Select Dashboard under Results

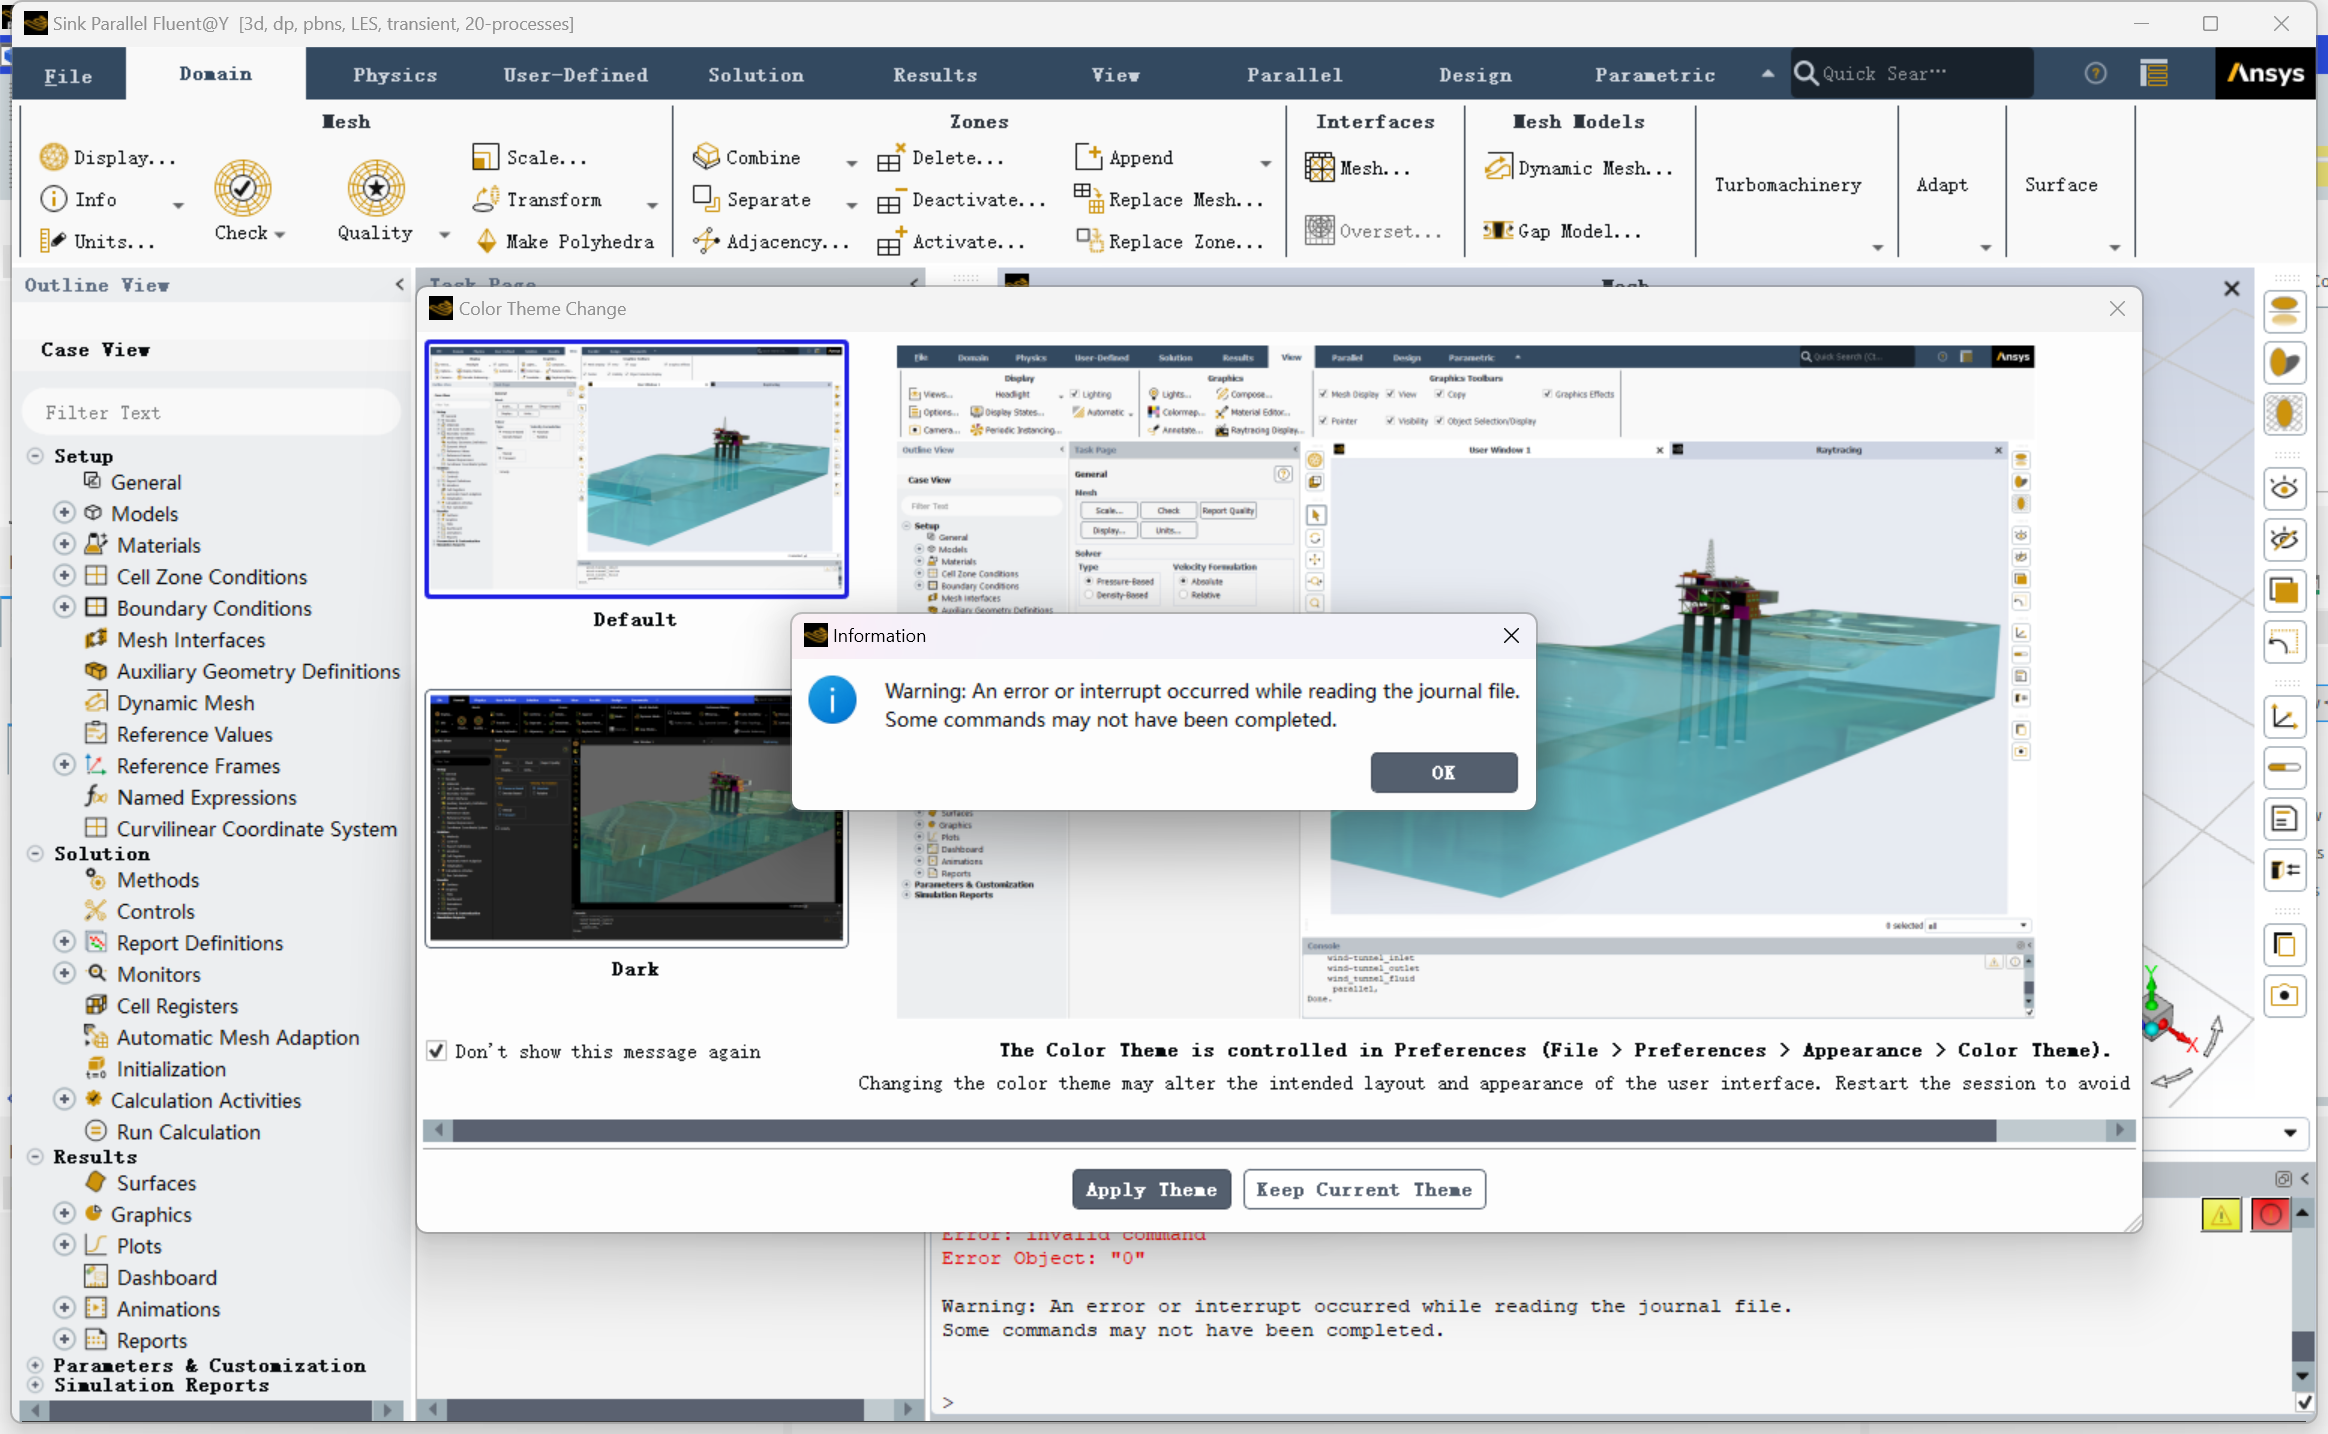coord(166,1277)
